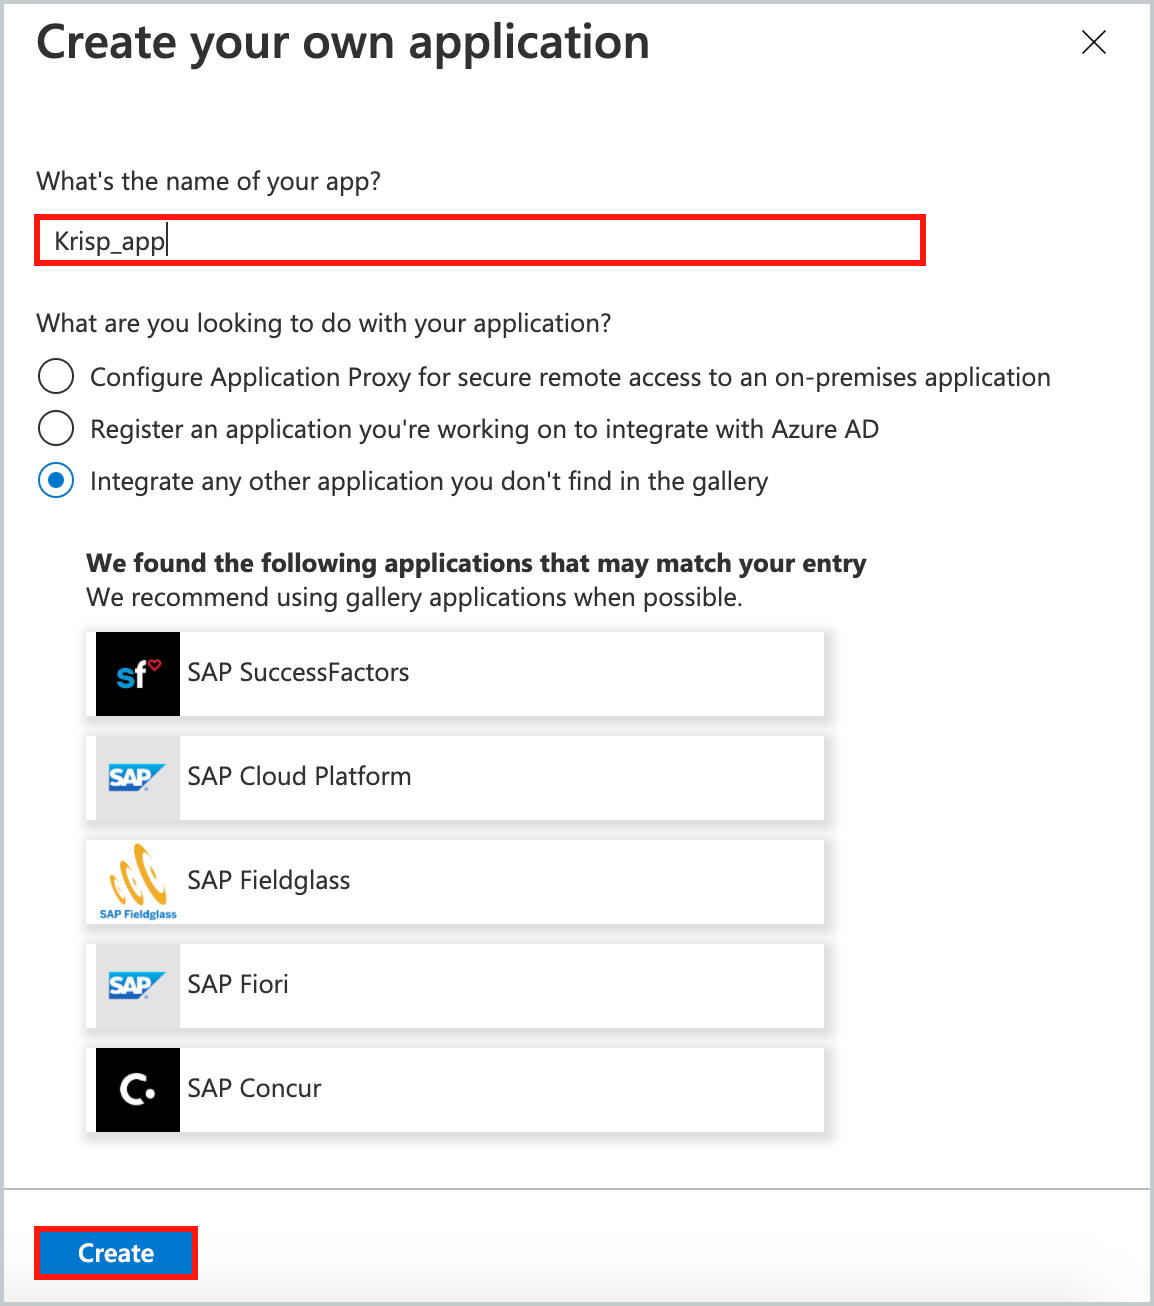This screenshot has width=1154, height=1306.
Task: Click the SAP Cloud Platform suggestion row
Action: tap(455, 777)
